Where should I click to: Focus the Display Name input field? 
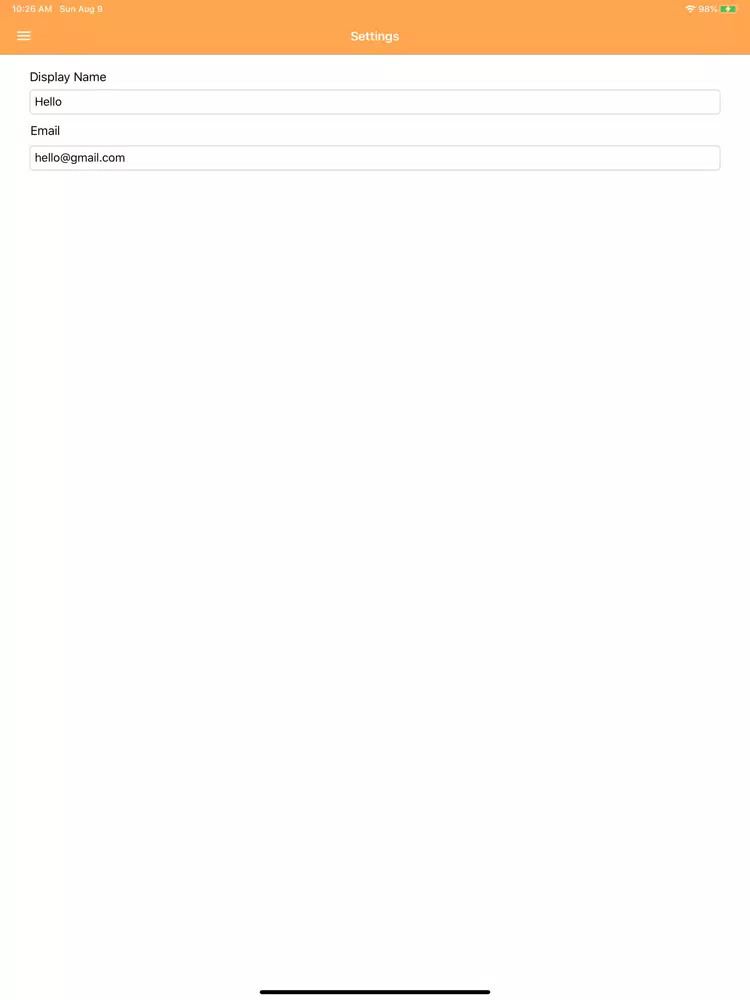[x=374, y=102]
